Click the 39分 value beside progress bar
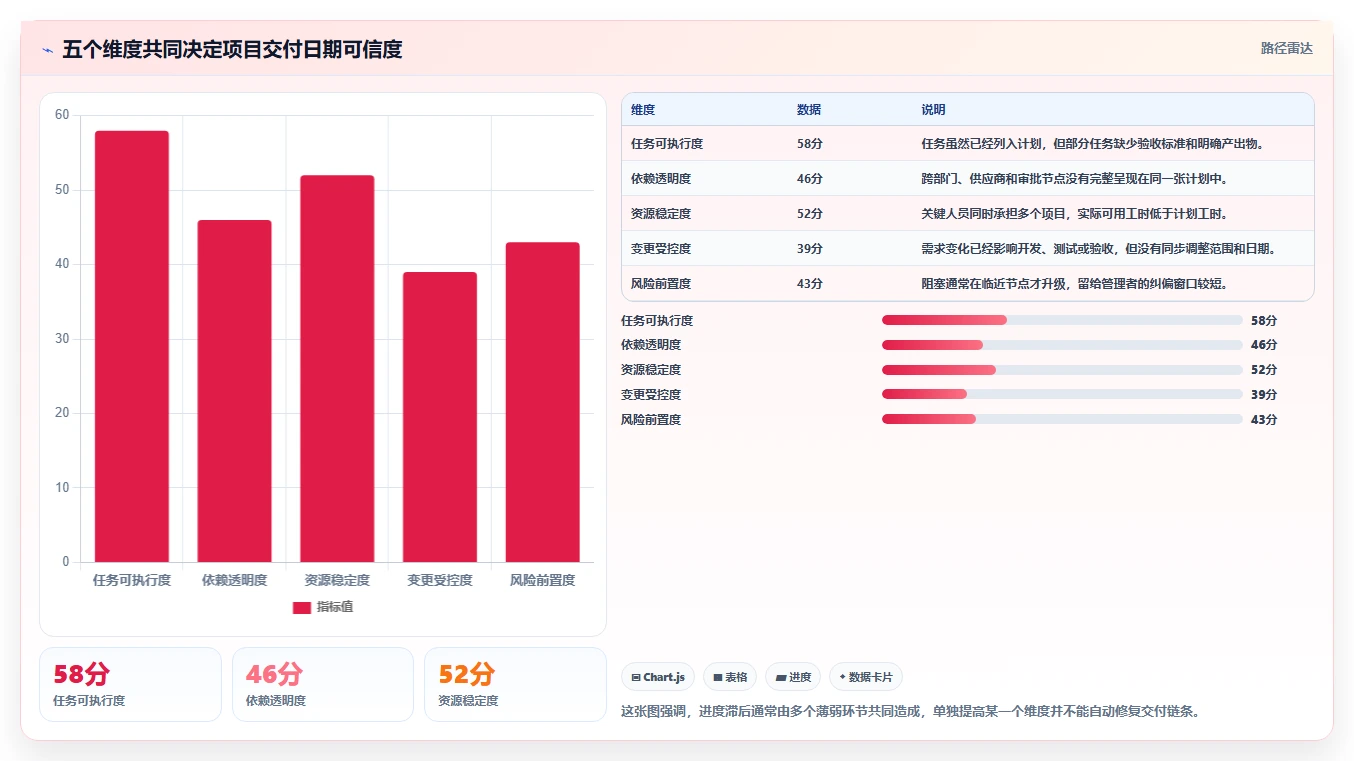The width and height of the screenshot is (1354, 761). tap(1264, 395)
